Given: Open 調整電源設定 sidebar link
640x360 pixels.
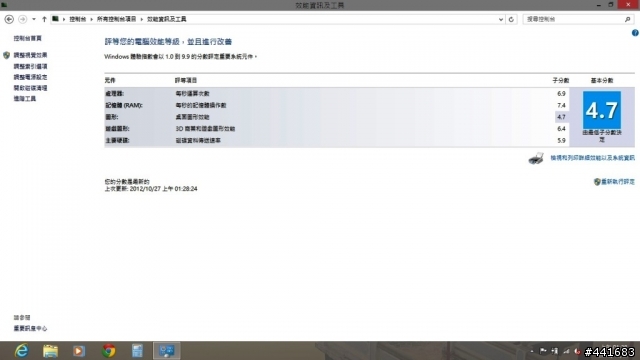Looking at the screenshot, I should tap(30, 77).
